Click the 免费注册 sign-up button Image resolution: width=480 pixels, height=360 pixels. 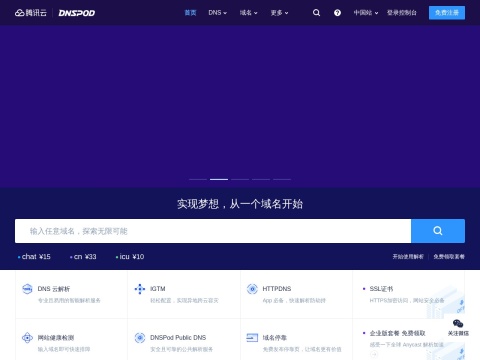447,13
